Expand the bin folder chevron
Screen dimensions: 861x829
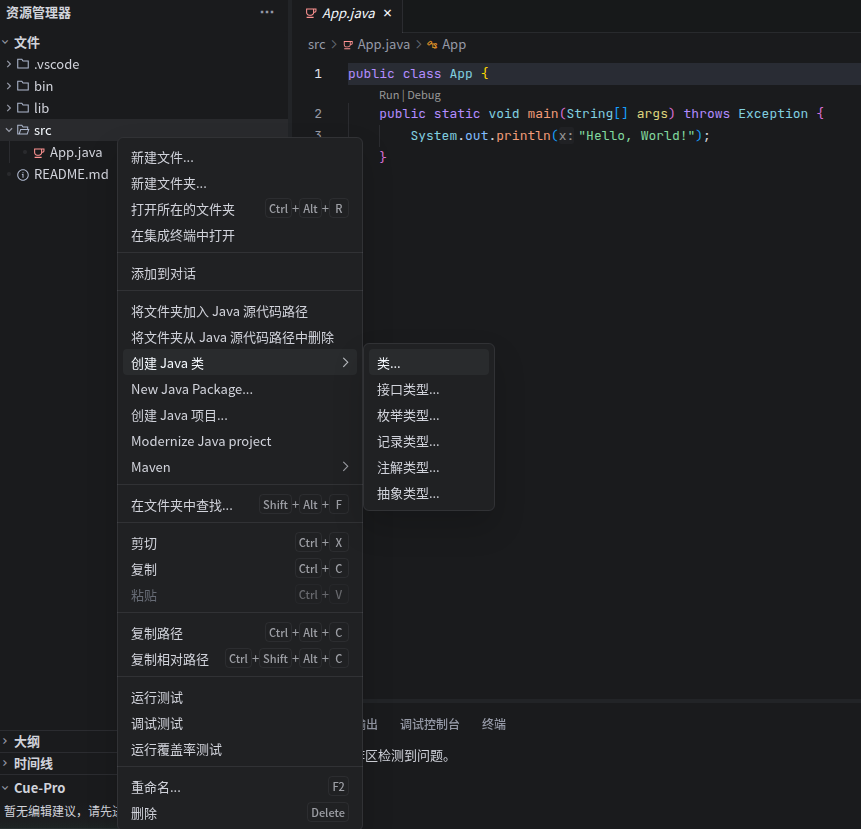(x=8, y=86)
